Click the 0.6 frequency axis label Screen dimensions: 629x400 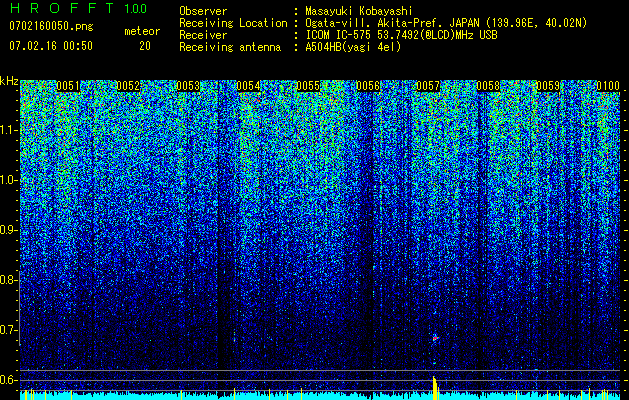point(9,380)
